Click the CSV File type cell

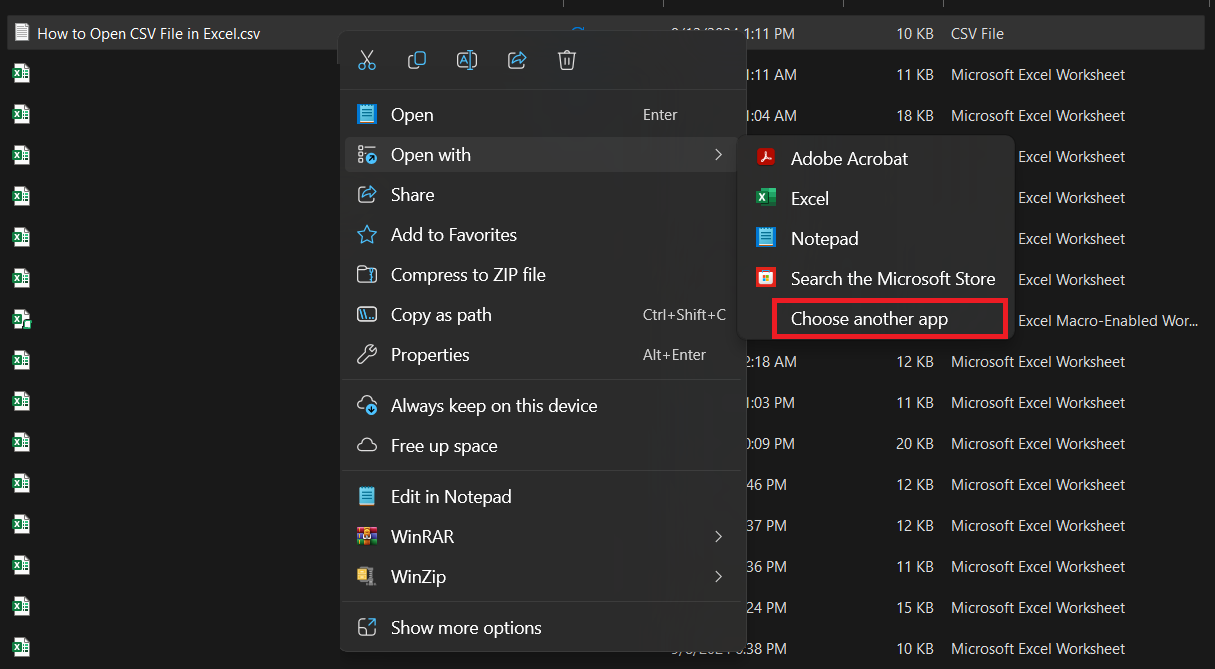[977, 34]
